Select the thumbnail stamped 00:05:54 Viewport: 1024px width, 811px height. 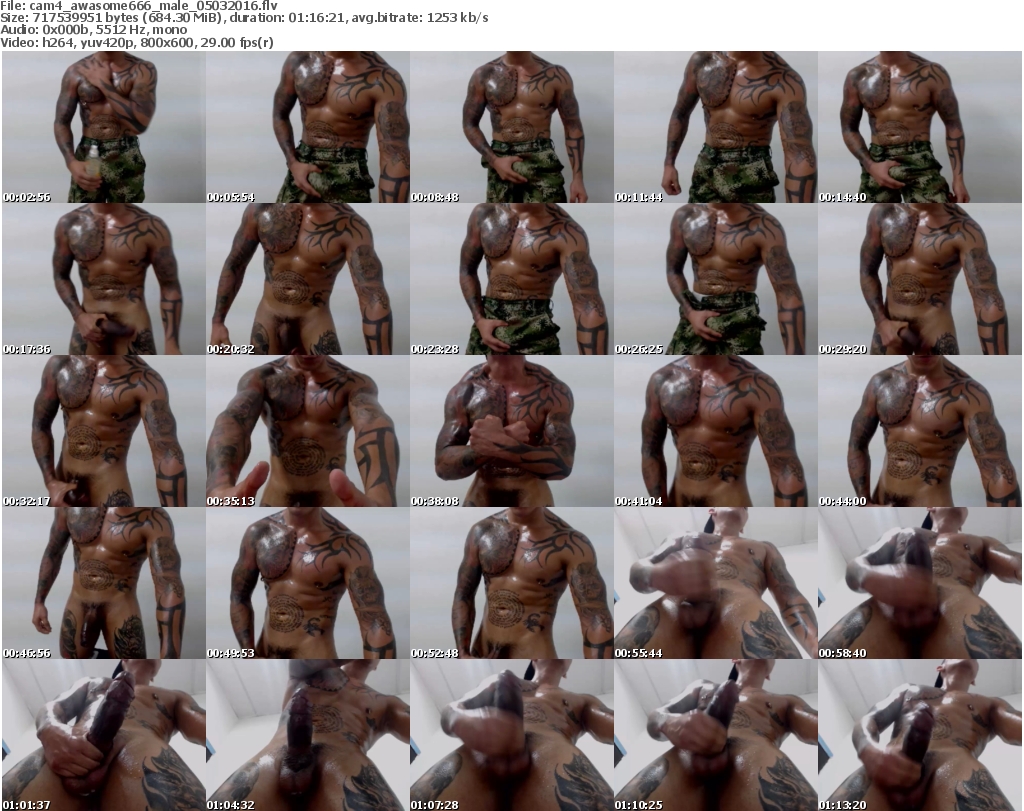click(308, 127)
